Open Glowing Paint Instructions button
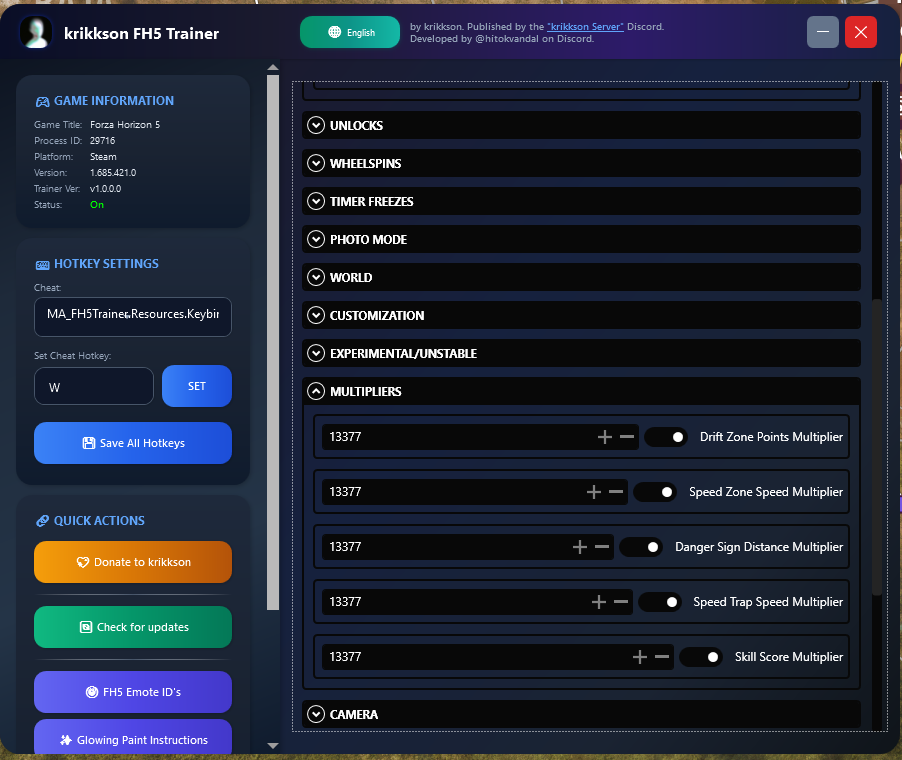Screen dimensions: 902x760 [x=133, y=738]
